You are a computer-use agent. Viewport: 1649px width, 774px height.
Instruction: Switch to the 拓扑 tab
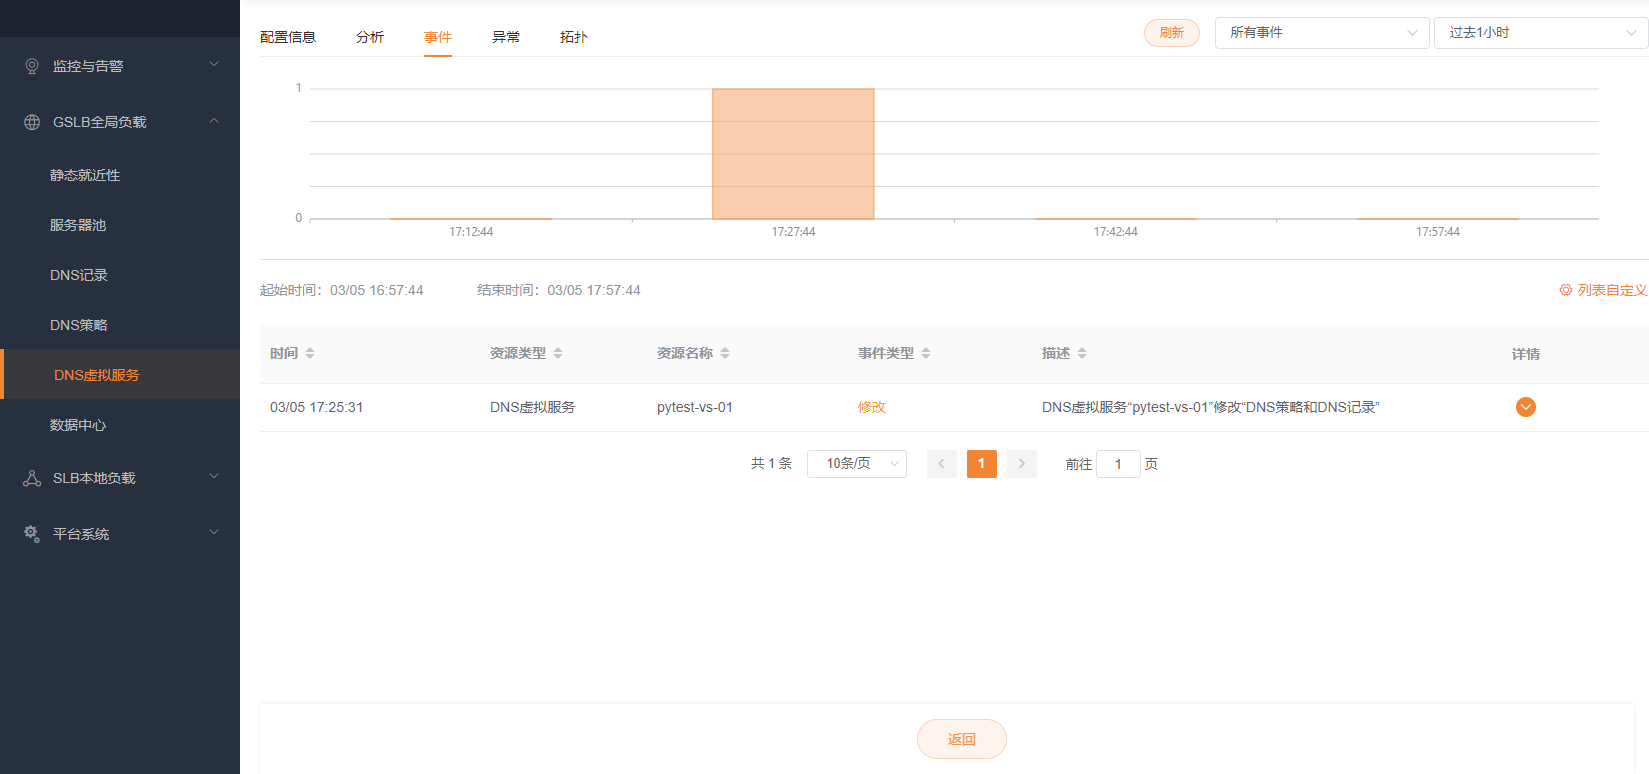point(573,37)
